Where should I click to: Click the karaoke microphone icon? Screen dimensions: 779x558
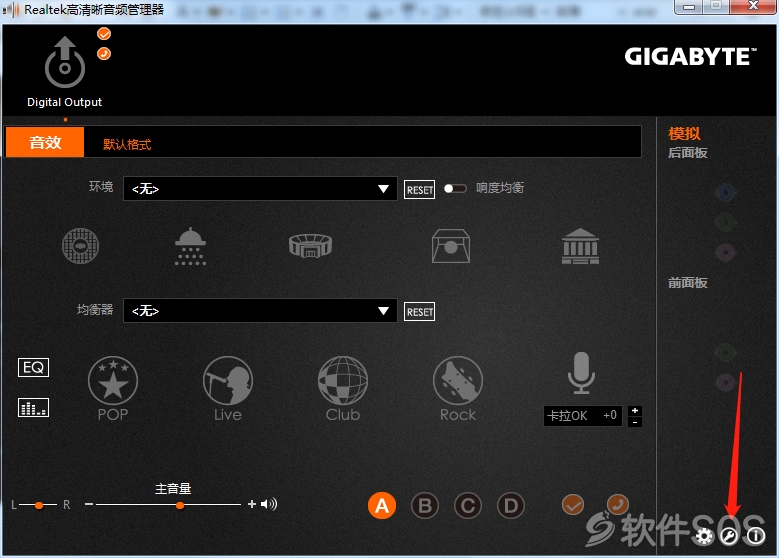[x=581, y=373]
